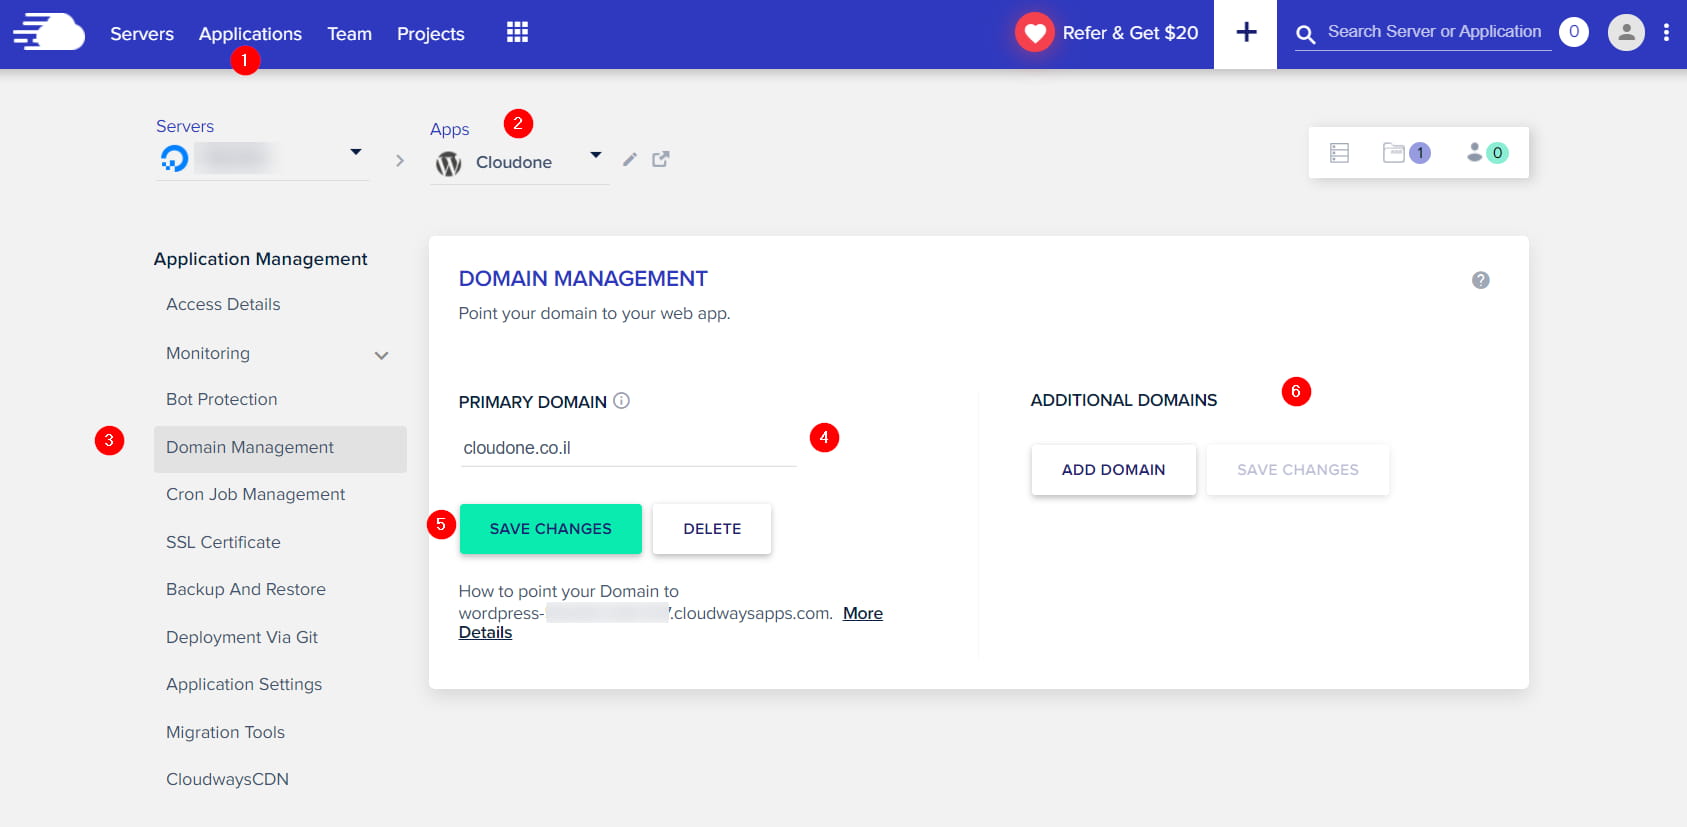The width and height of the screenshot is (1687, 827).
Task: Click the Apps breadcrumb label
Action: click(x=449, y=129)
